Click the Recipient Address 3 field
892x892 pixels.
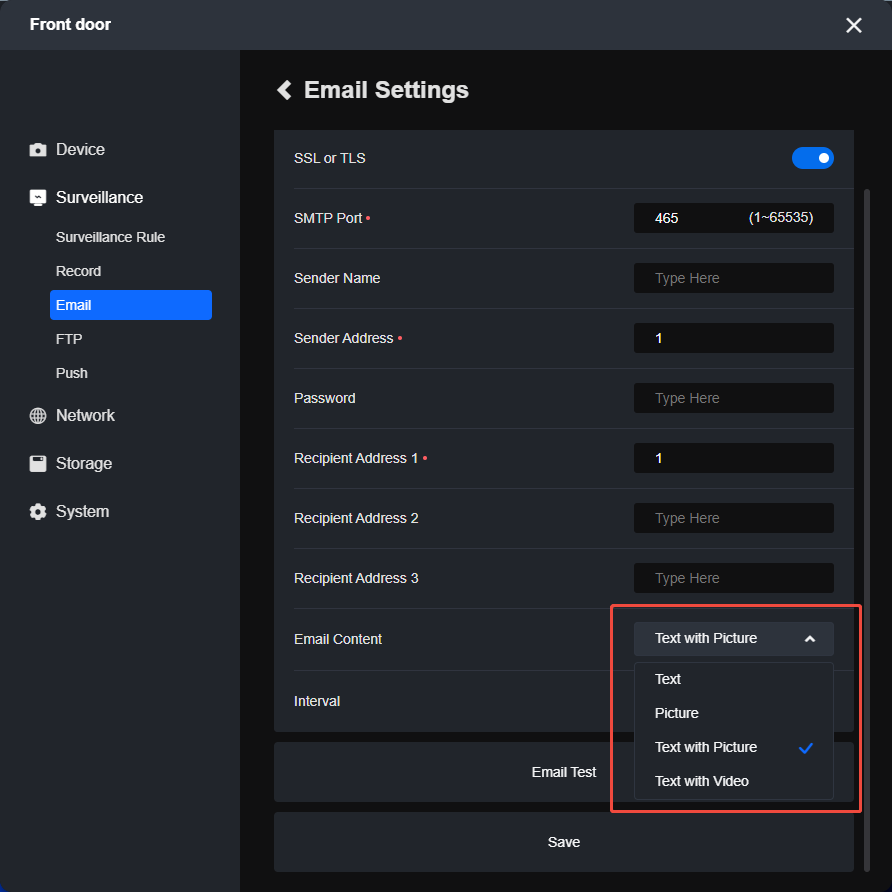pyautogui.click(x=733, y=578)
